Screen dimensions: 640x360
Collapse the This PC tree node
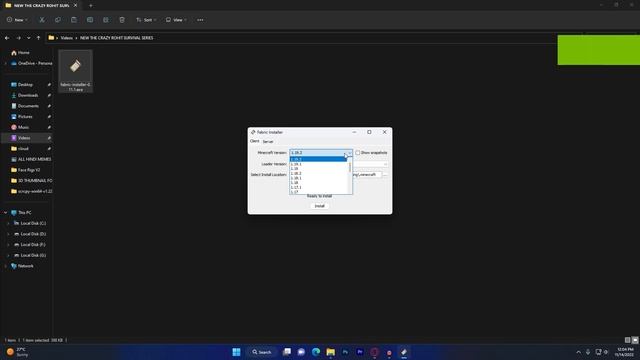5,213
